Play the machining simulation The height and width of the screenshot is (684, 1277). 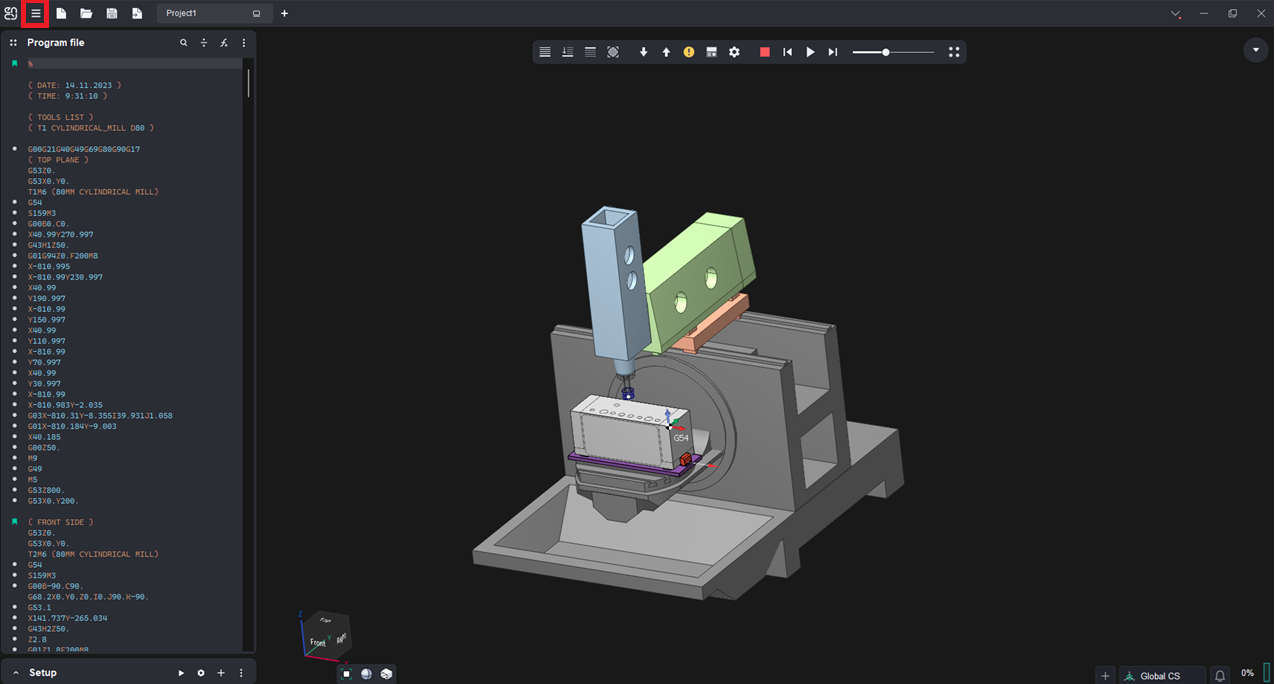810,52
